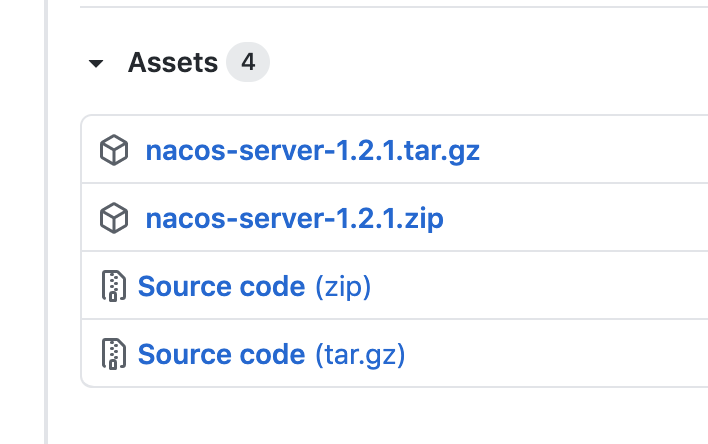
Task: Click the bold "Source code" words in the zip row
Action: click(x=221, y=286)
